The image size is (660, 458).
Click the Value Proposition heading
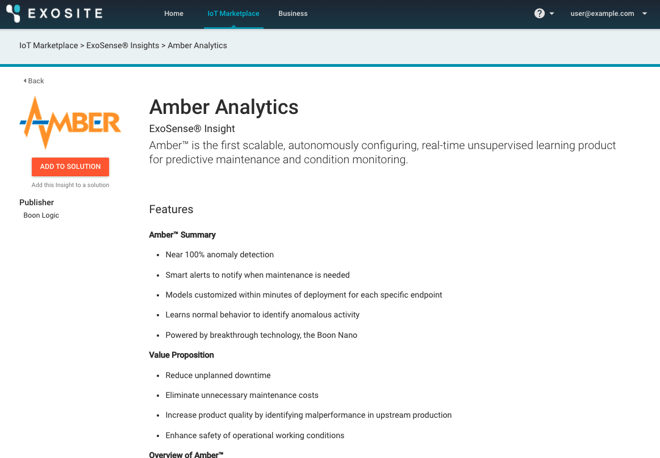pyautogui.click(x=181, y=355)
